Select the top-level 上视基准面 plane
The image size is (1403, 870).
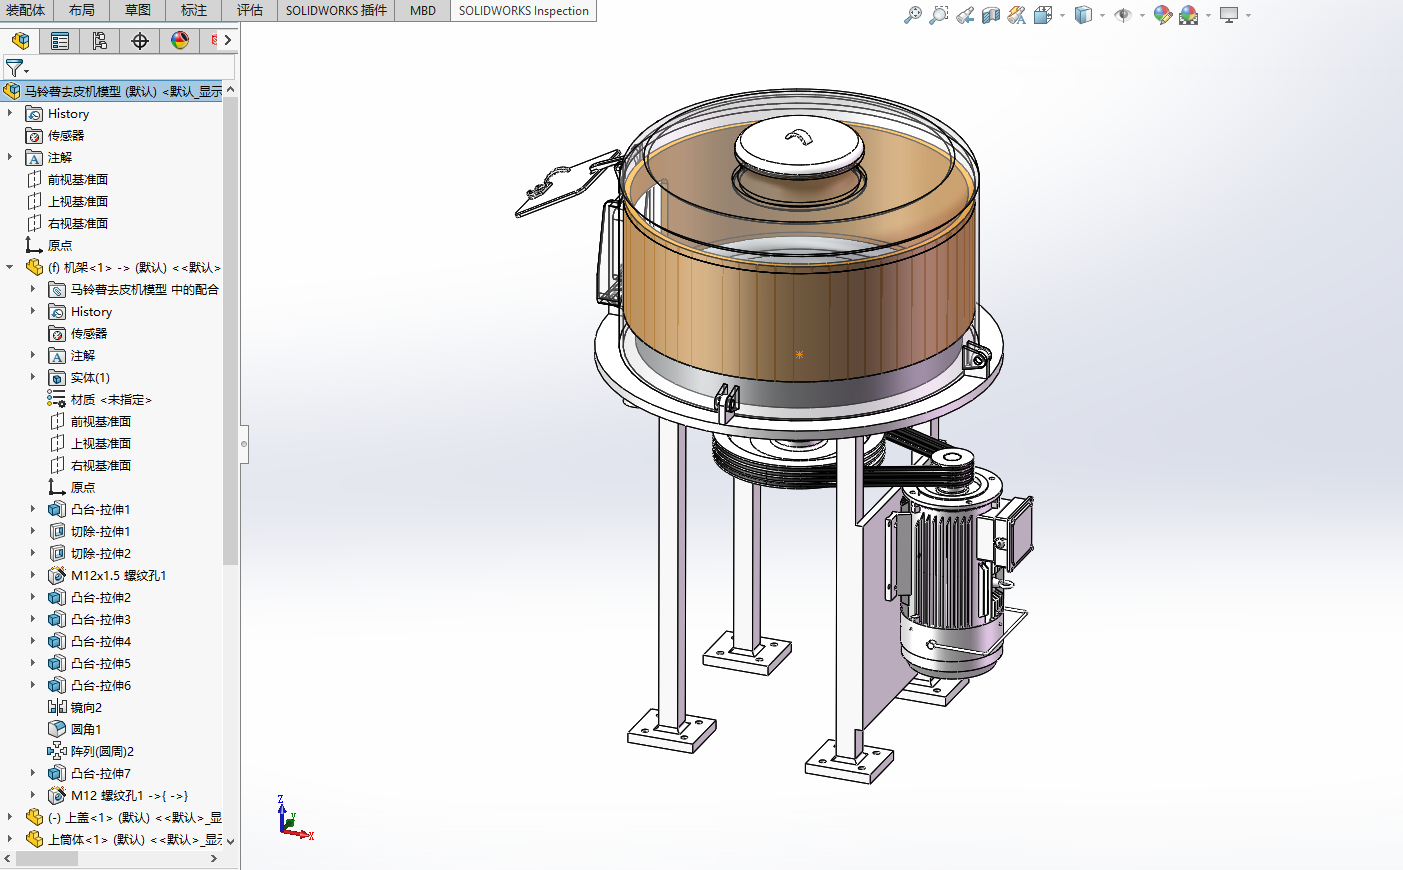pyautogui.click(x=78, y=201)
